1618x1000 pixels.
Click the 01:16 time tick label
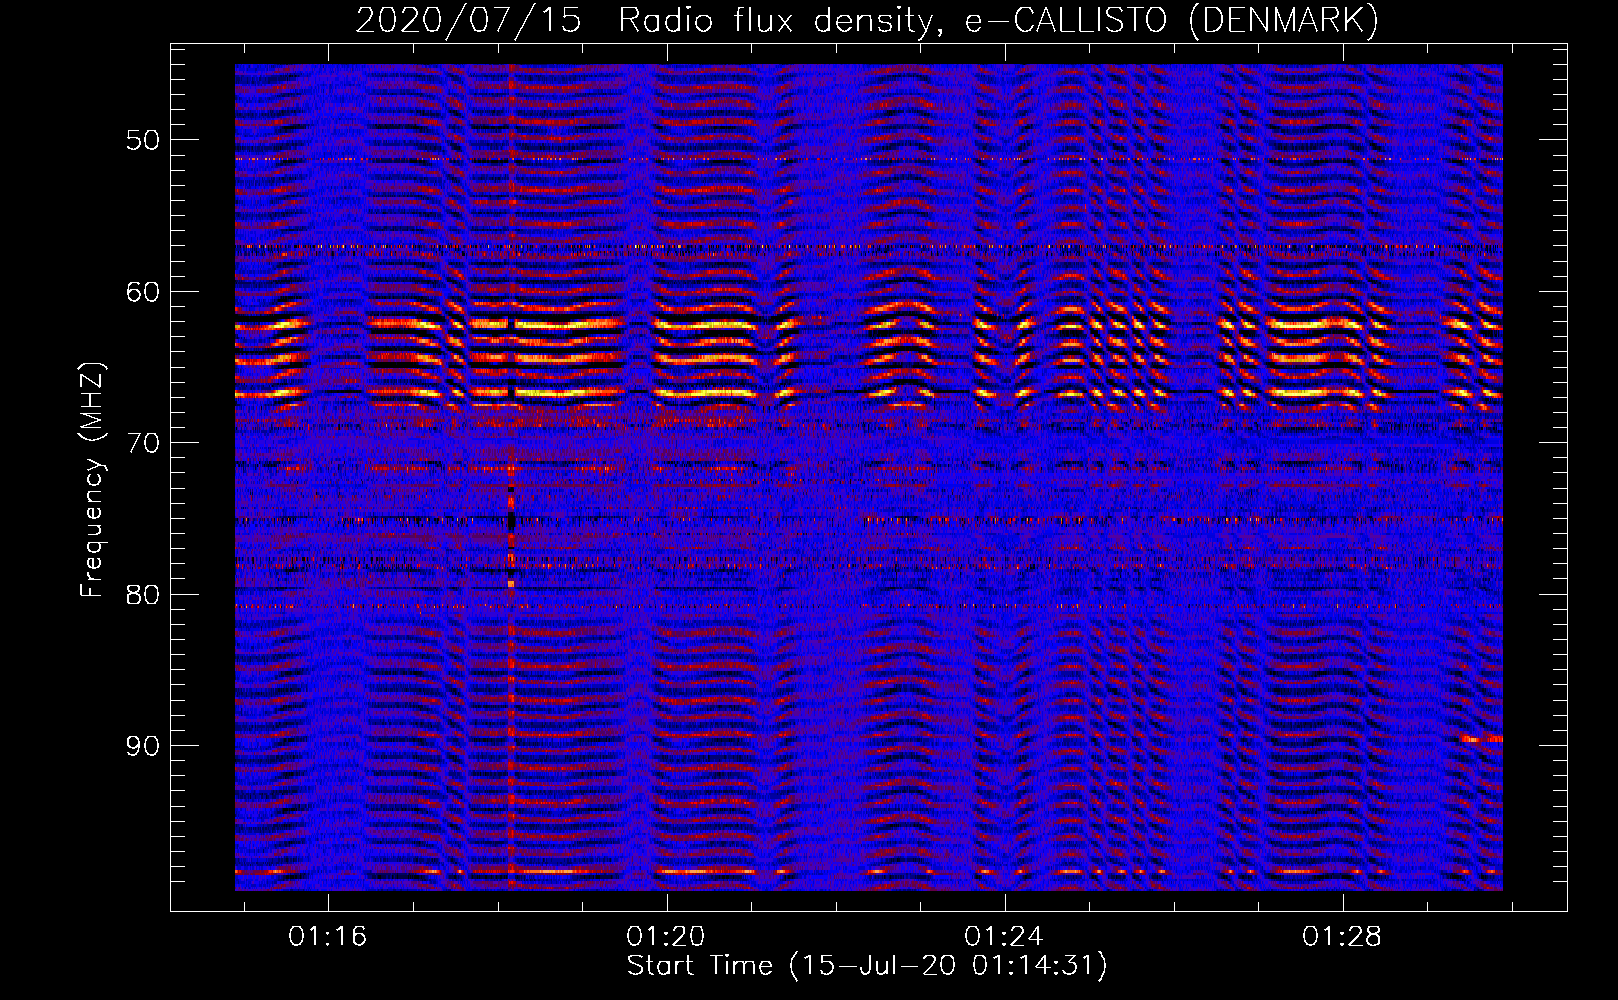pos(327,937)
